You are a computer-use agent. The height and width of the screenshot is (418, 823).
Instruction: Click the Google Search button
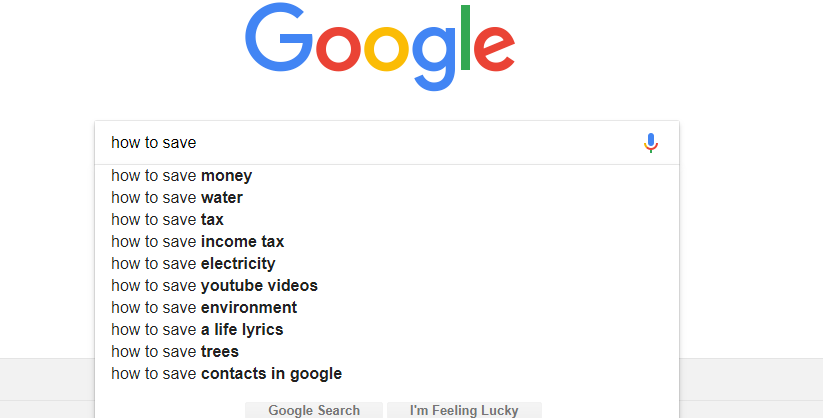(314, 410)
